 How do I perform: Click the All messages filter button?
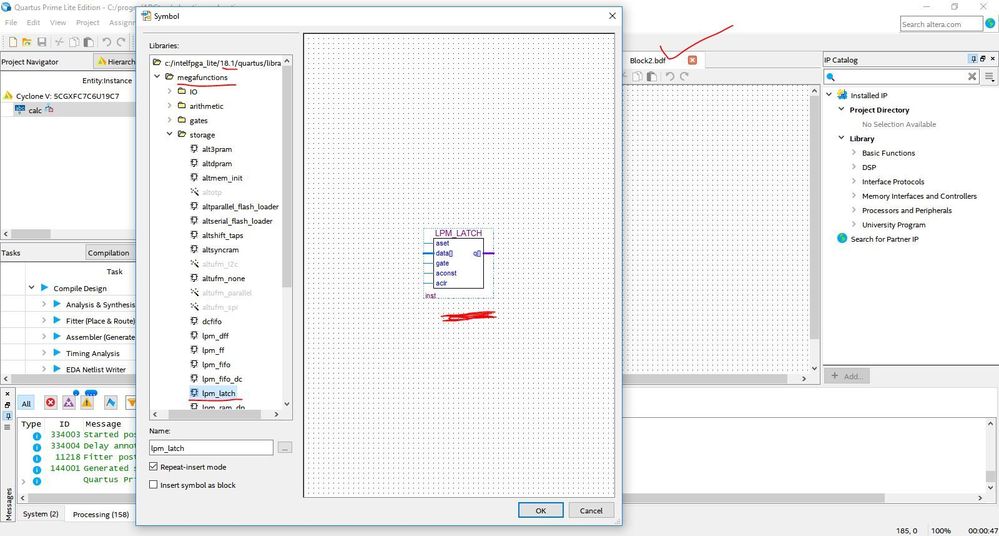(x=26, y=403)
